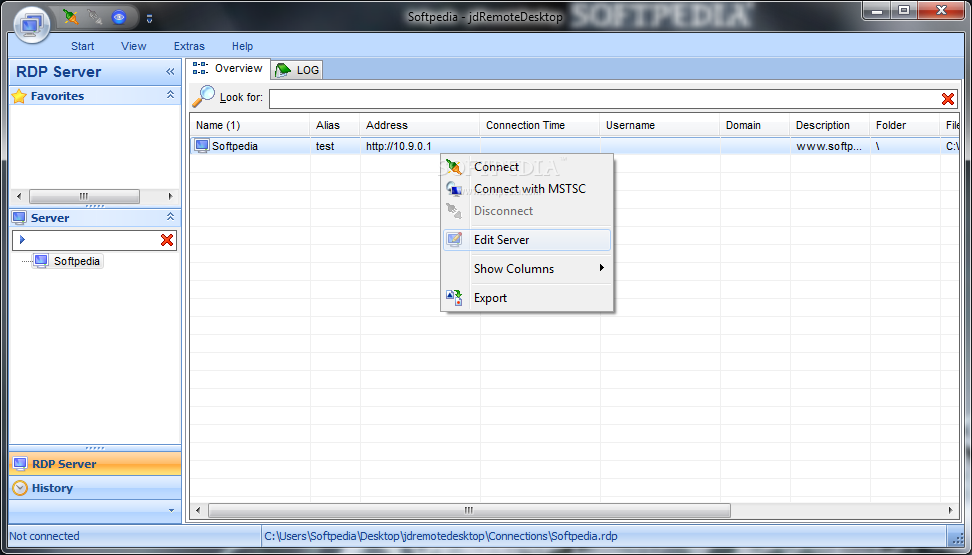This screenshot has height=555, width=972.
Task: Choose Connect from context menu
Action: click(527, 167)
